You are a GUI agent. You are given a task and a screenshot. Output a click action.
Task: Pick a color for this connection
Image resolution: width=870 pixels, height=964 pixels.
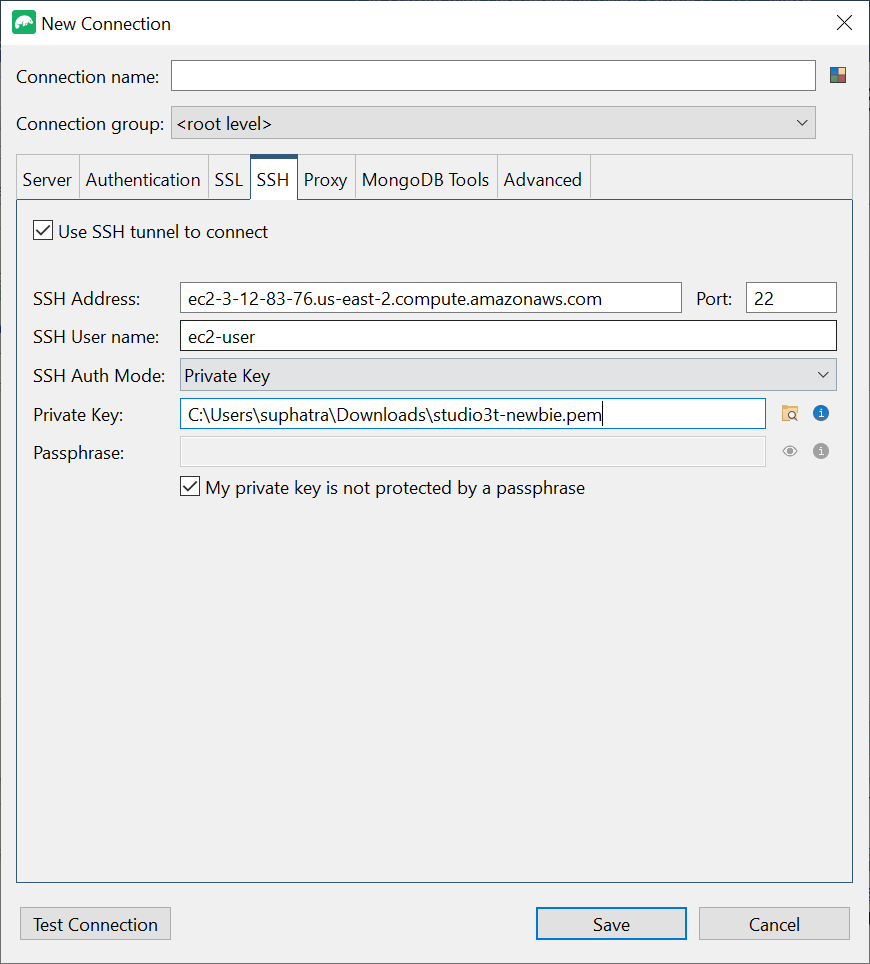tap(837, 74)
